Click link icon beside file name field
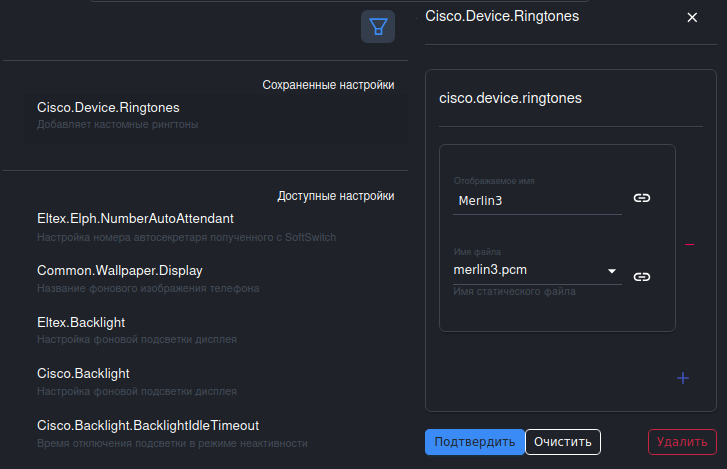This screenshot has width=727, height=469. click(x=642, y=276)
